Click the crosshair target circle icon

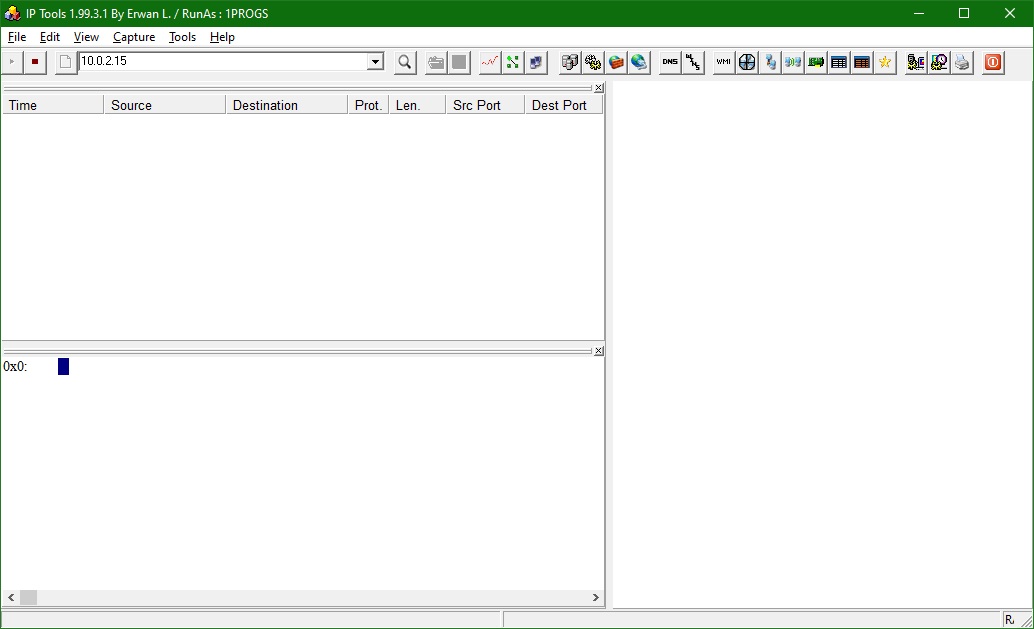pyautogui.click(x=746, y=62)
